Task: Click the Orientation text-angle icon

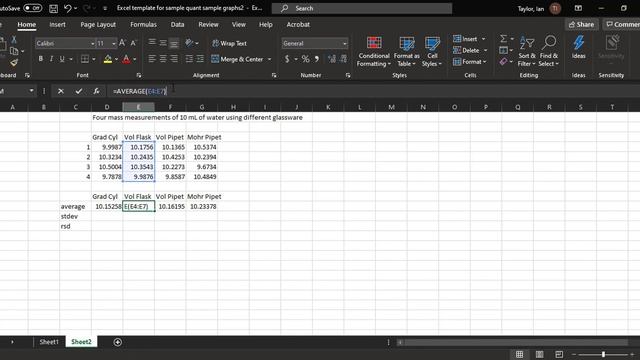Action: coord(189,43)
